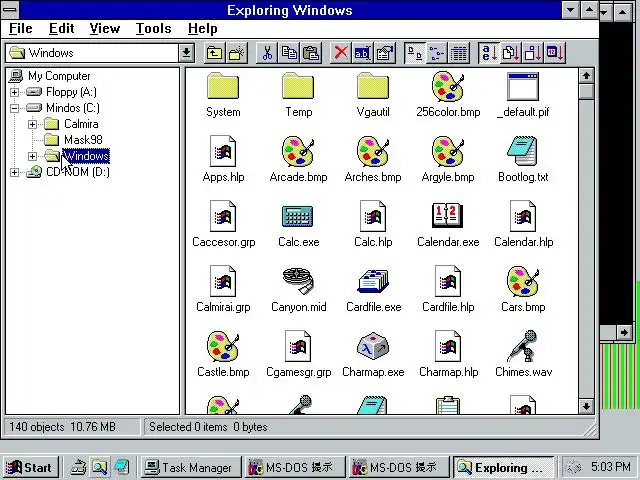
Task: Click the file list scroll down arrow
Action: pos(586,406)
